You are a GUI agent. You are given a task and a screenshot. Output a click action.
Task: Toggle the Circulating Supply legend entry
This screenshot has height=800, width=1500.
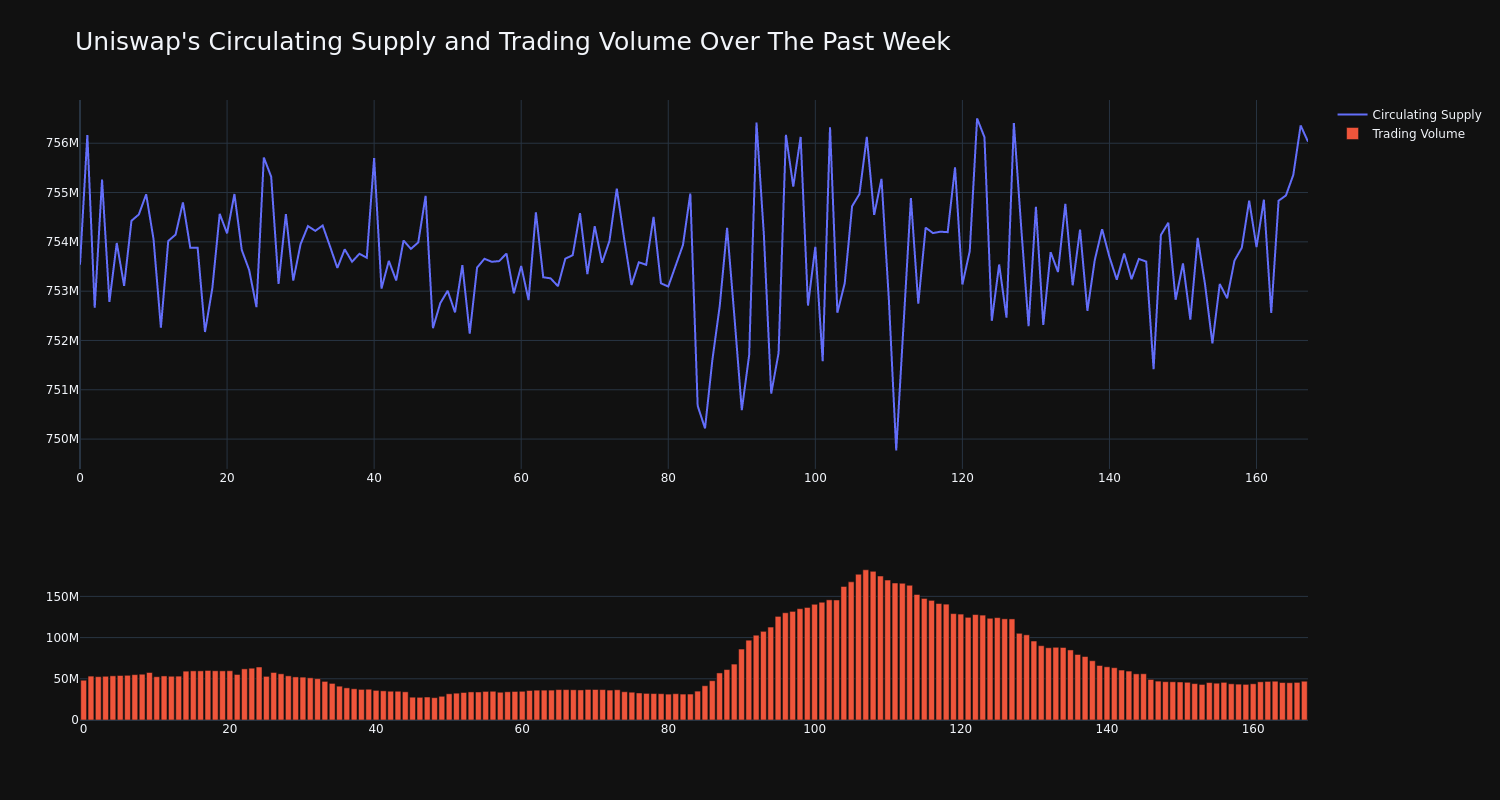point(1410,115)
